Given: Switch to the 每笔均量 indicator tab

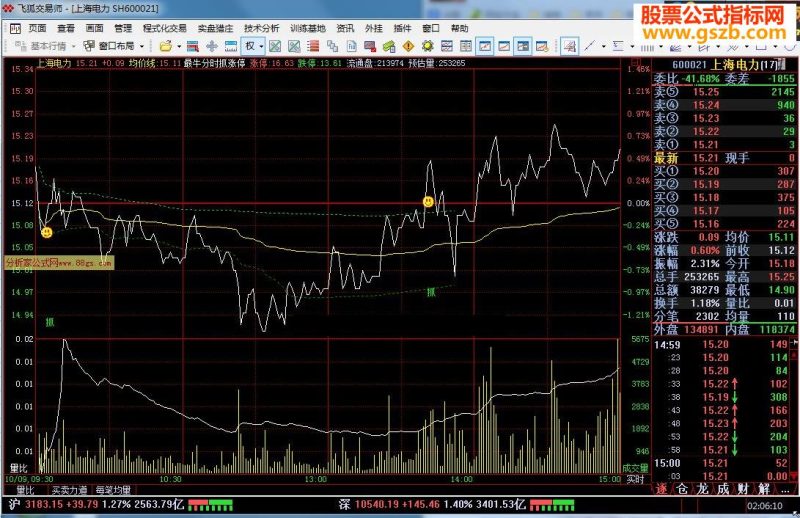Looking at the screenshot, I should click(113, 490).
